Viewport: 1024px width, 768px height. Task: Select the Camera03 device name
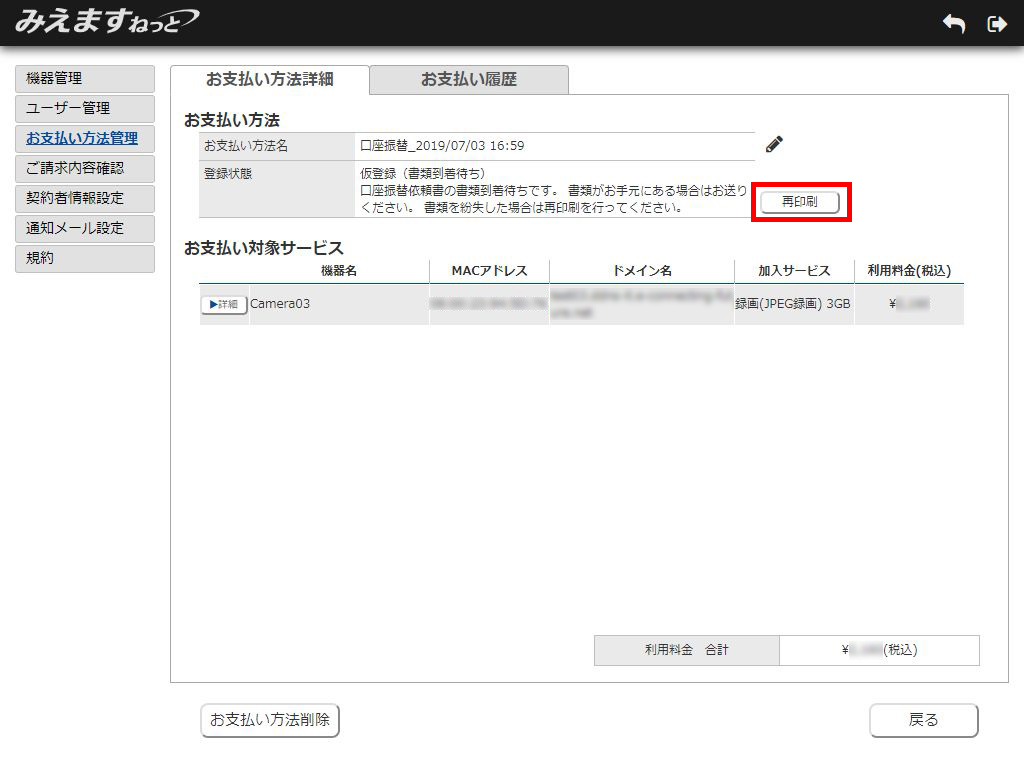pyautogui.click(x=280, y=304)
